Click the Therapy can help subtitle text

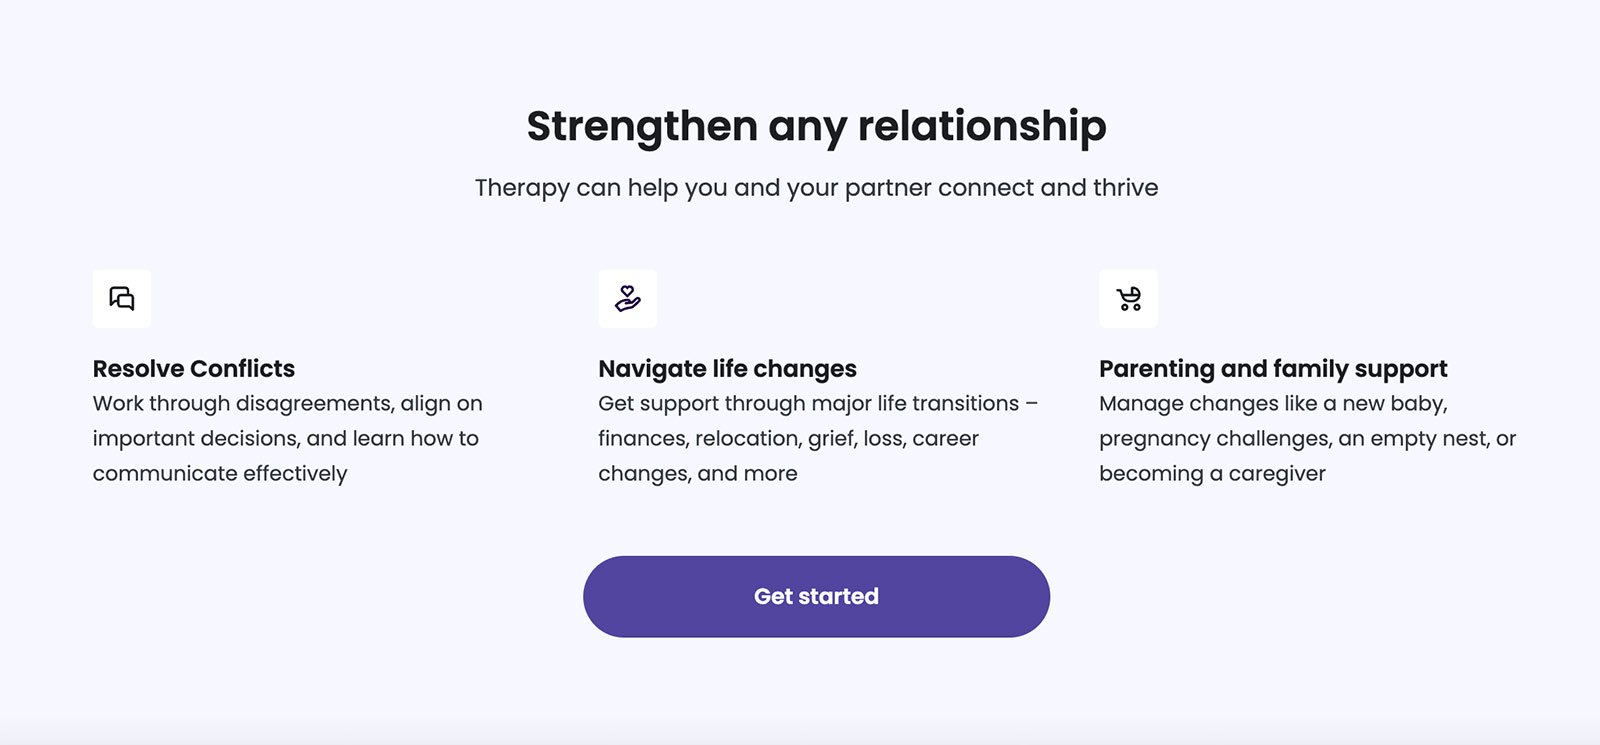[x=816, y=188]
